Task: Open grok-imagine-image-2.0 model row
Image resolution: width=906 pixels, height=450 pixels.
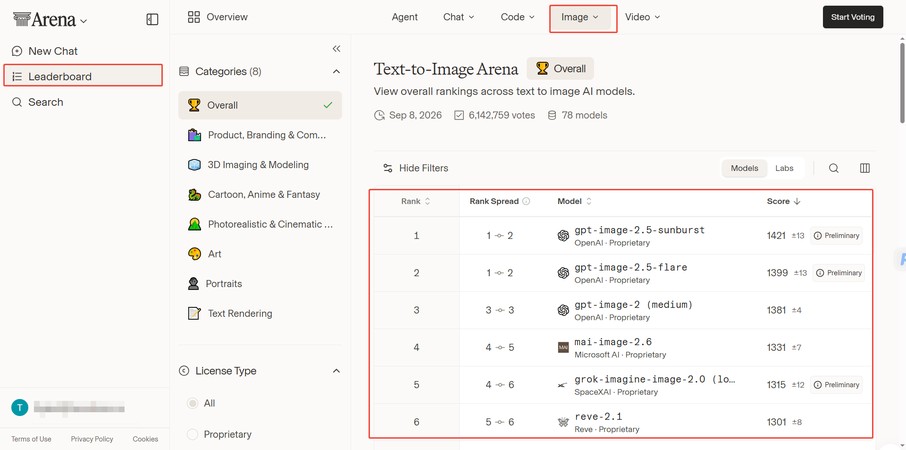Action: coord(623,385)
